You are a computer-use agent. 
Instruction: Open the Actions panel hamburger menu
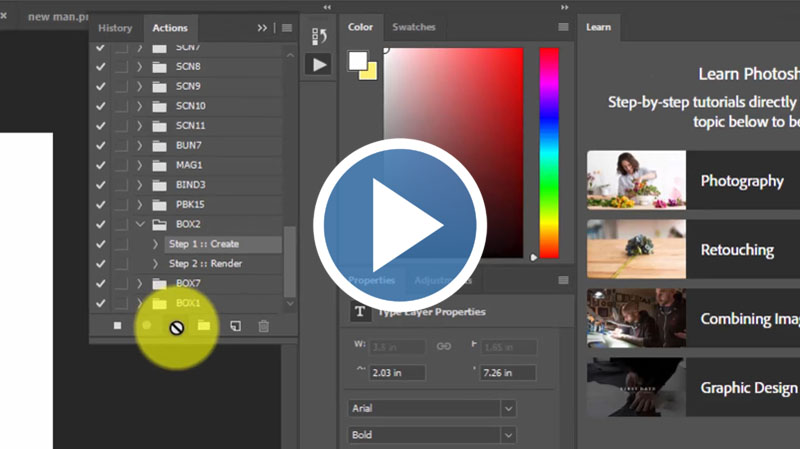tap(286, 28)
